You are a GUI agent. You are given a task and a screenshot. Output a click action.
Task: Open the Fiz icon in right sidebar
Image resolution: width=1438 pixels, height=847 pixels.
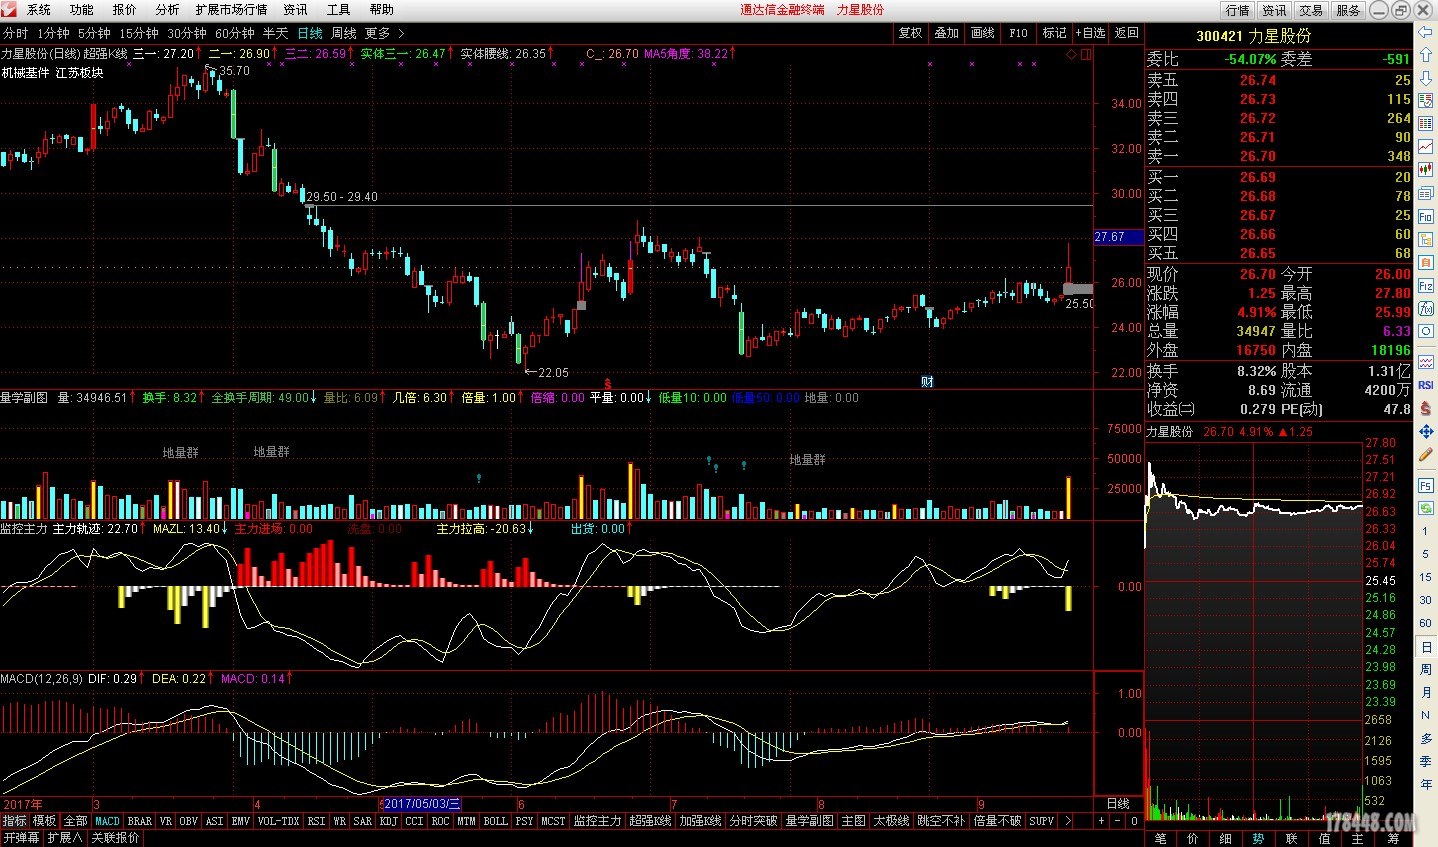click(1426, 286)
